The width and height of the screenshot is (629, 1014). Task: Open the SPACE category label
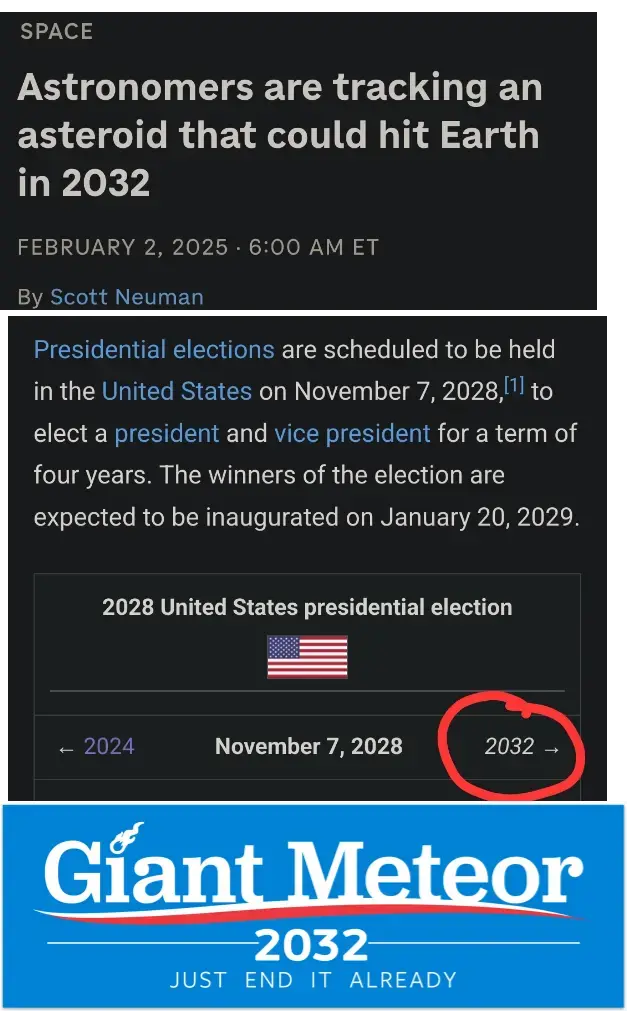coord(56,31)
